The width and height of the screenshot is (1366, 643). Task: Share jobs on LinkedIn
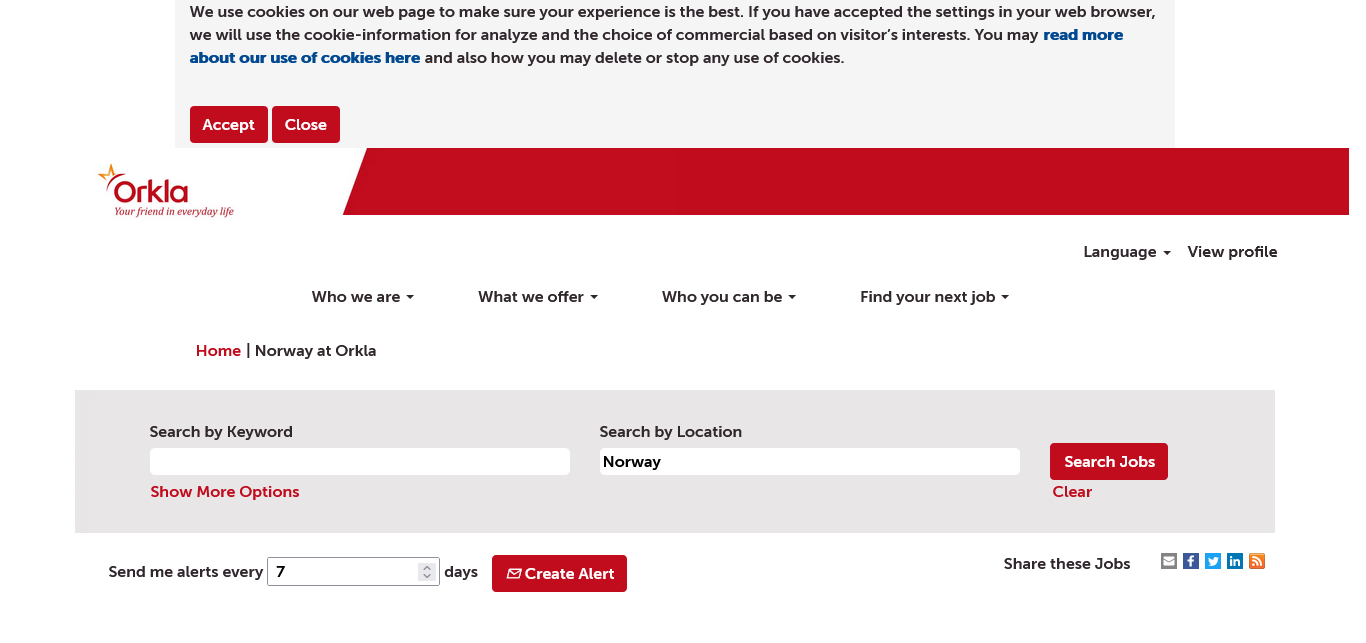click(x=1235, y=561)
